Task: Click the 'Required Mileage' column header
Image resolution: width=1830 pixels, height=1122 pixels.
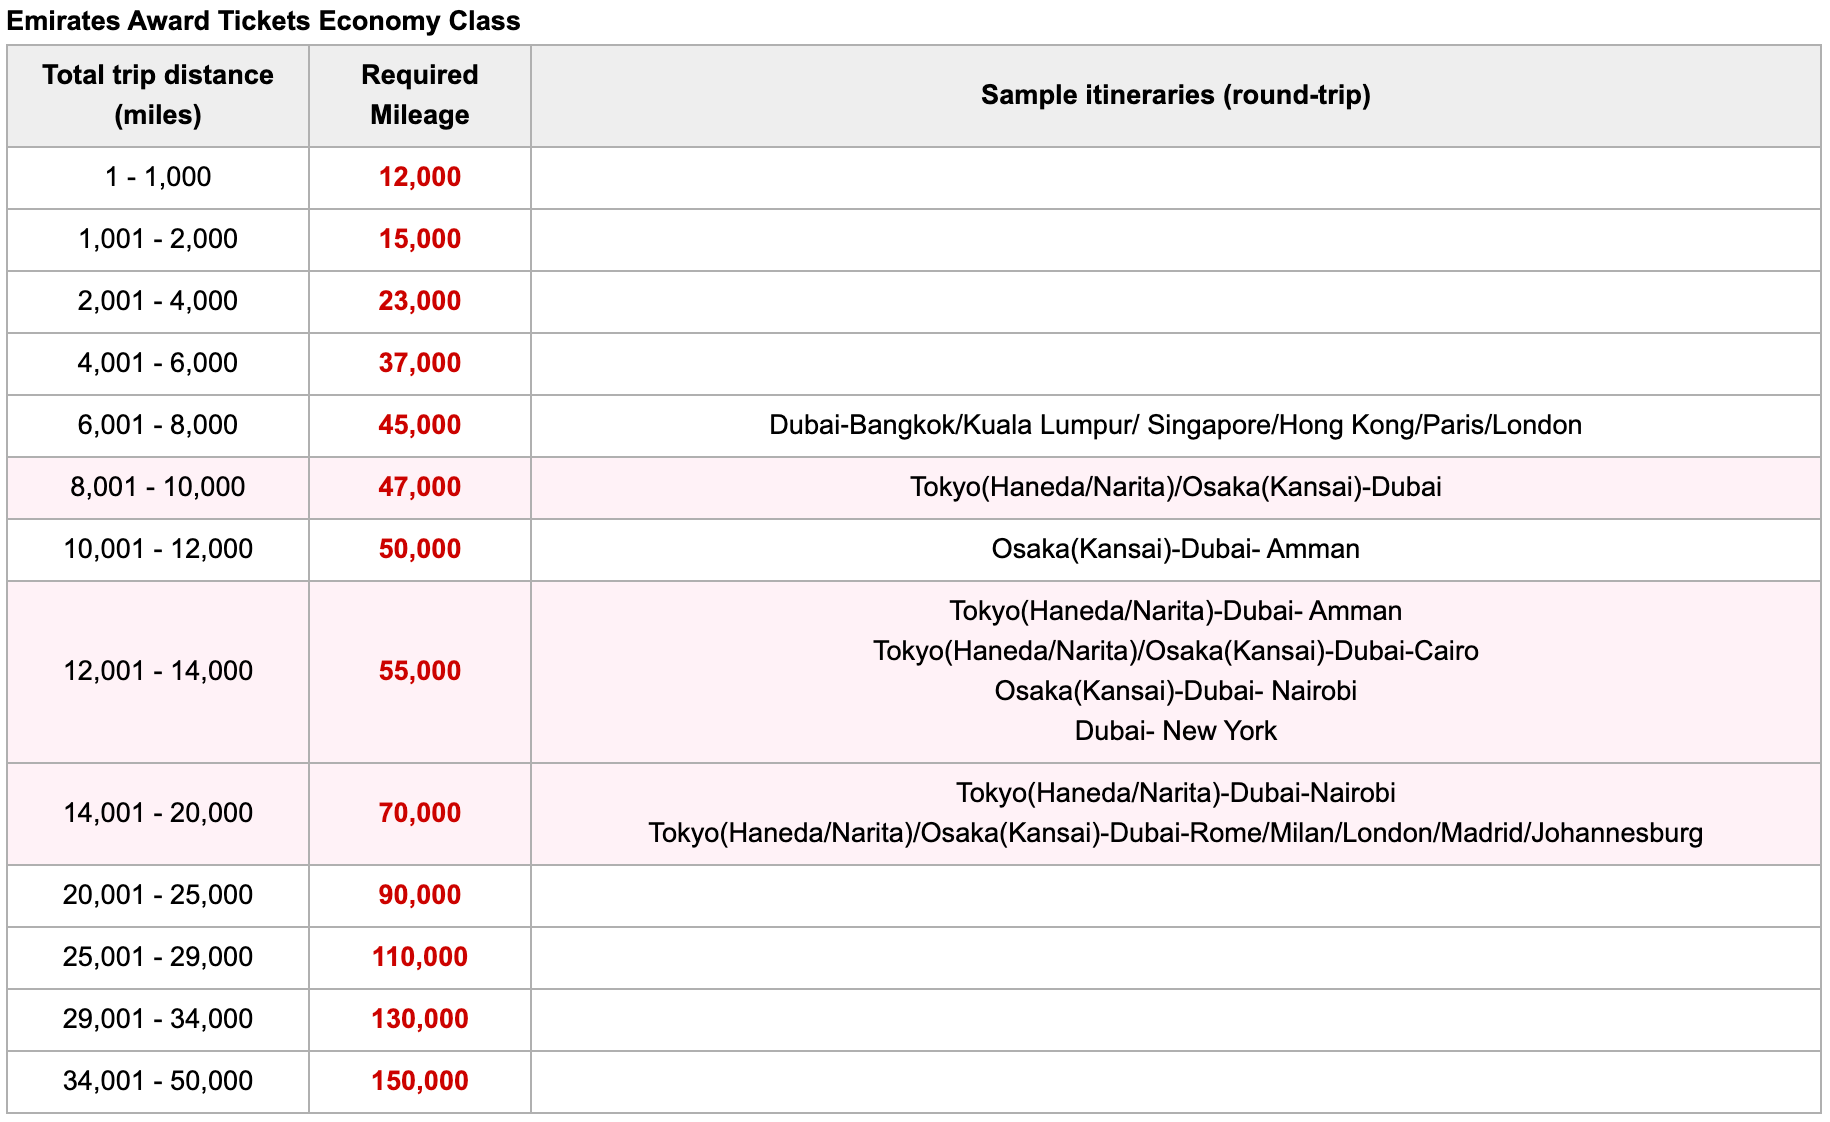Action: coord(420,95)
